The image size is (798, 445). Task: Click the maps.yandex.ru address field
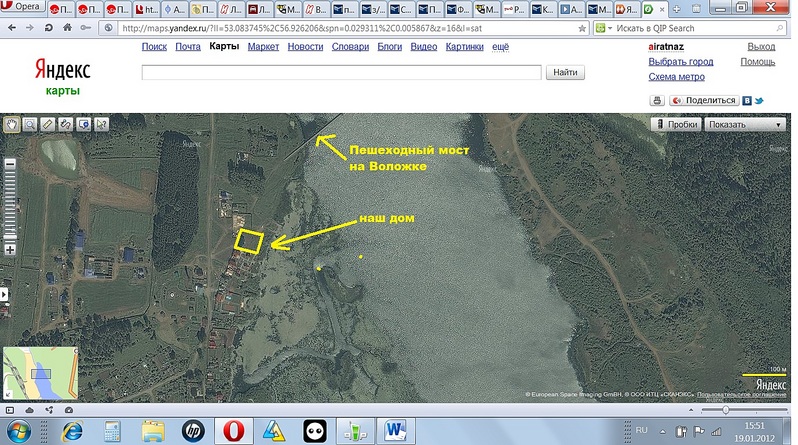click(x=346, y=29)
